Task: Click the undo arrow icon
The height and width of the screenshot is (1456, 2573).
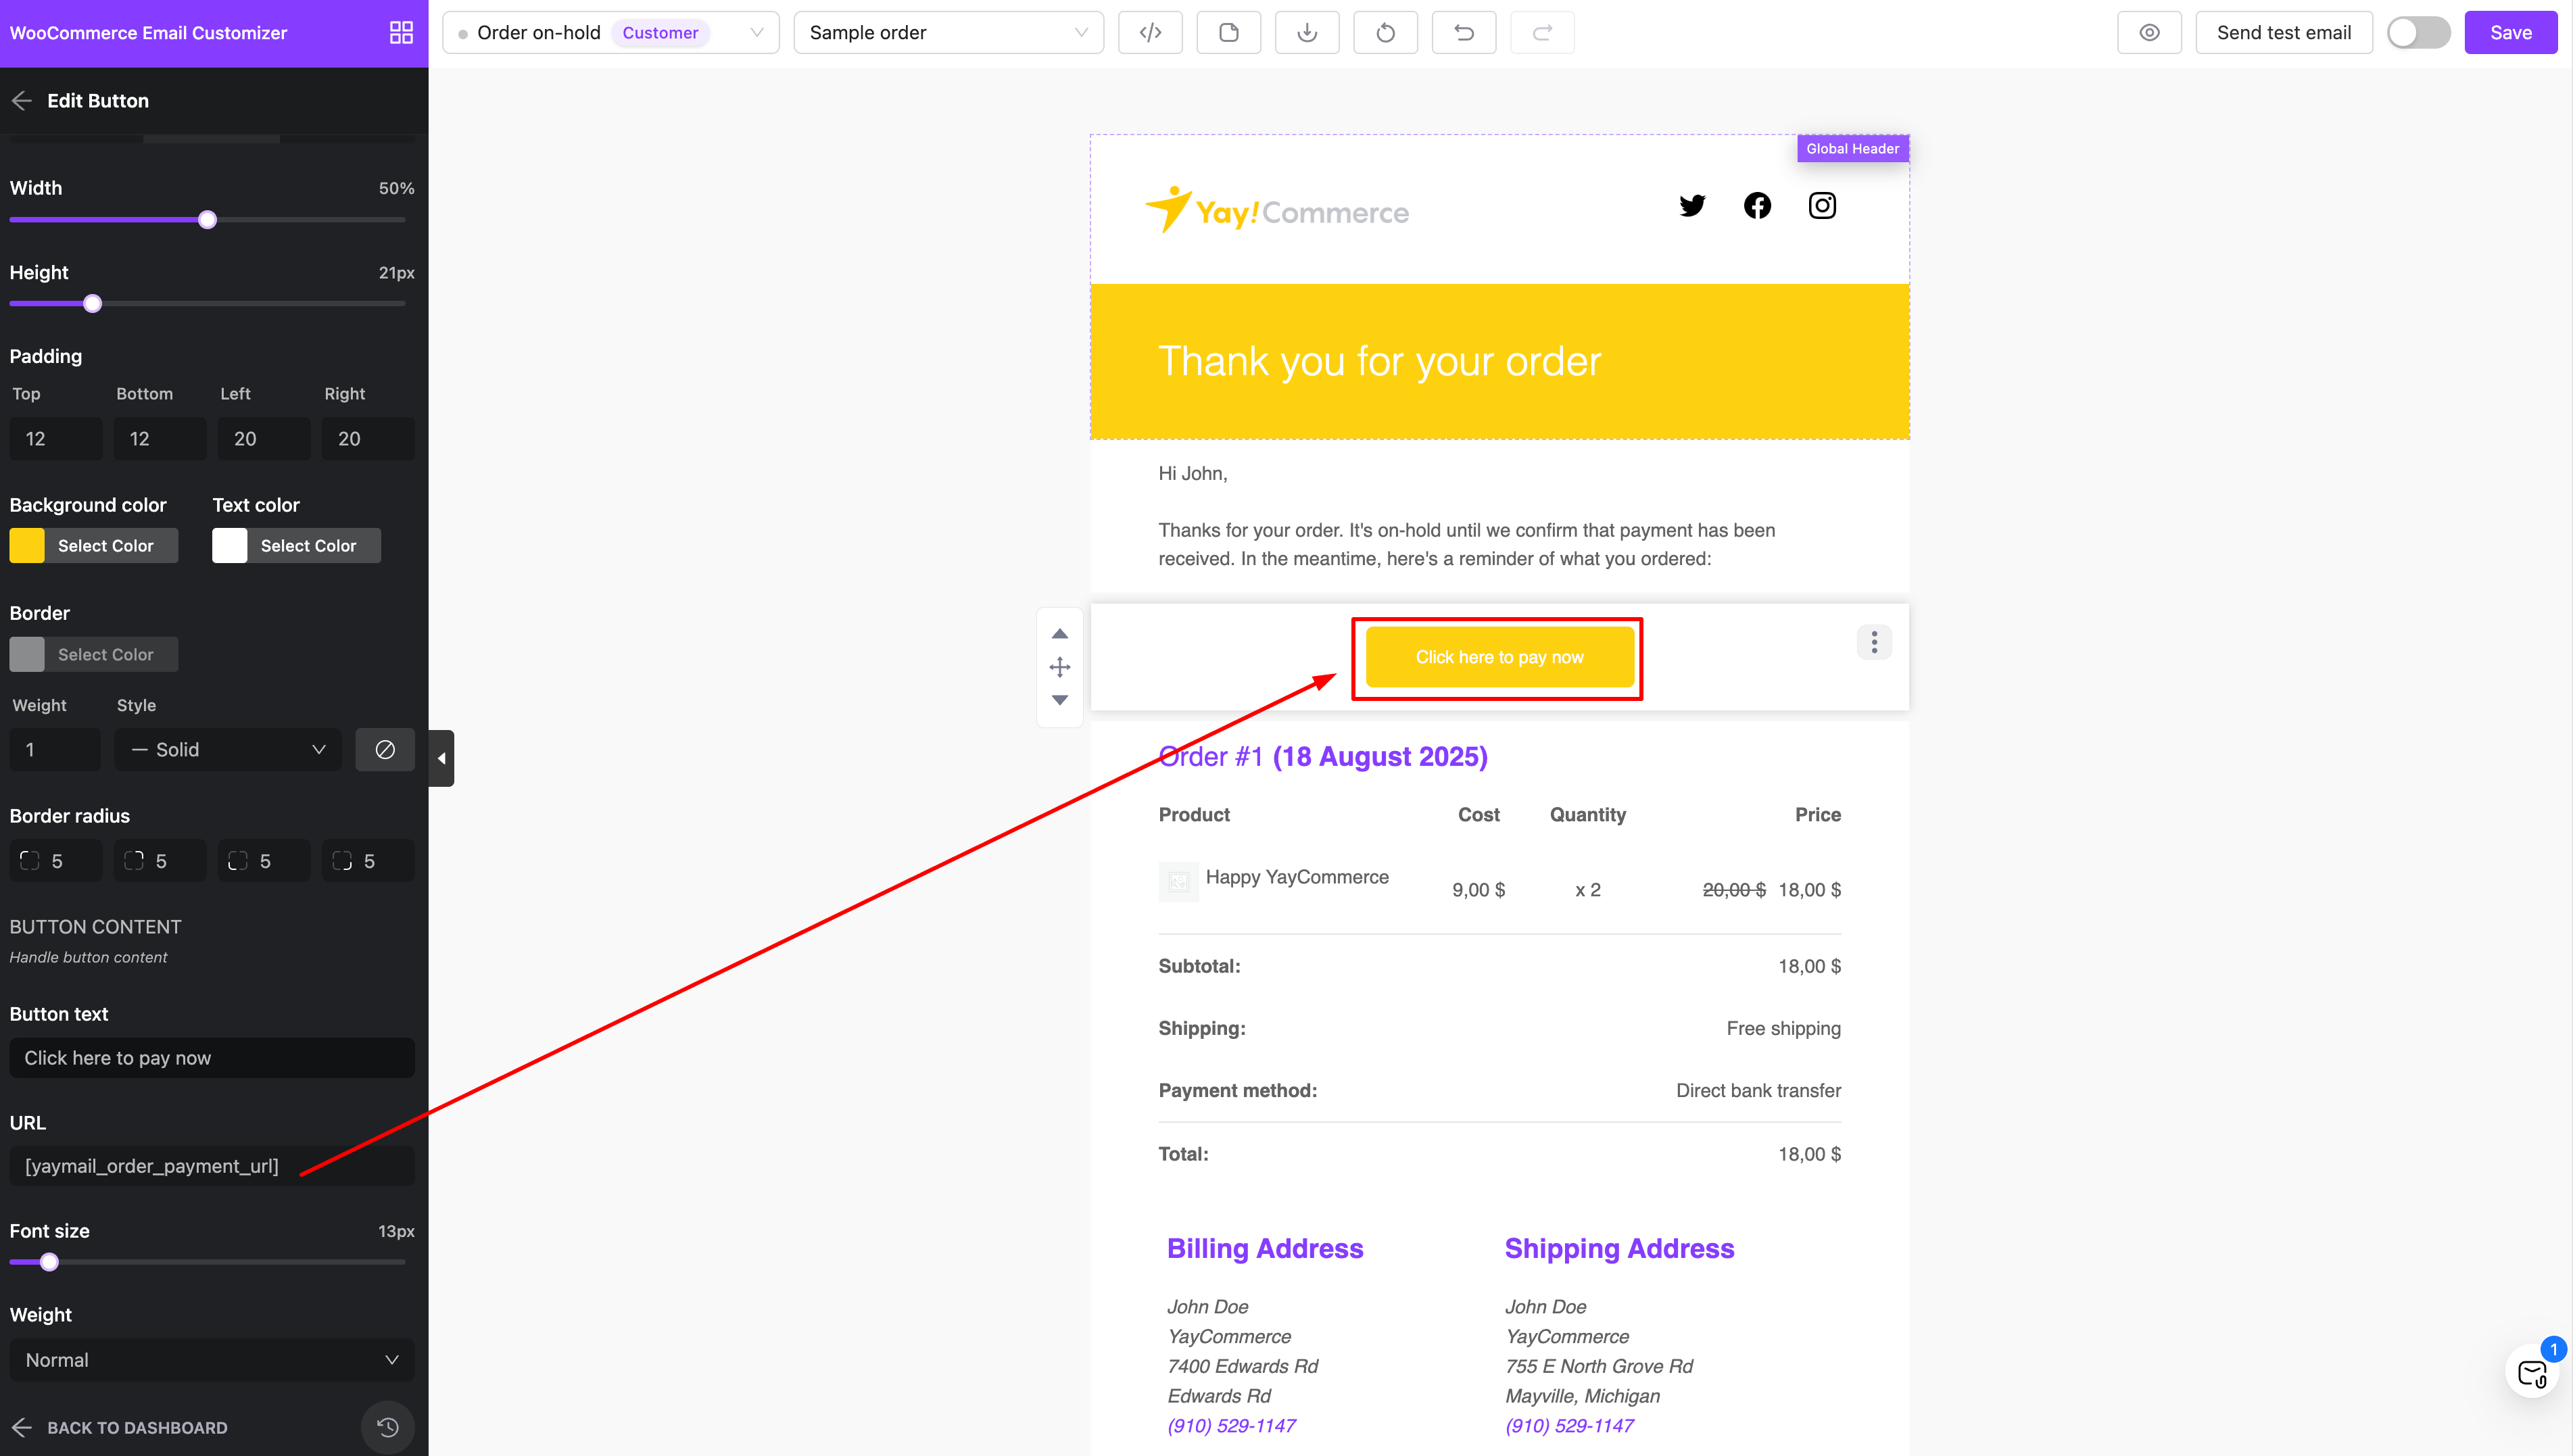Action: click(x=1464, y=33)
